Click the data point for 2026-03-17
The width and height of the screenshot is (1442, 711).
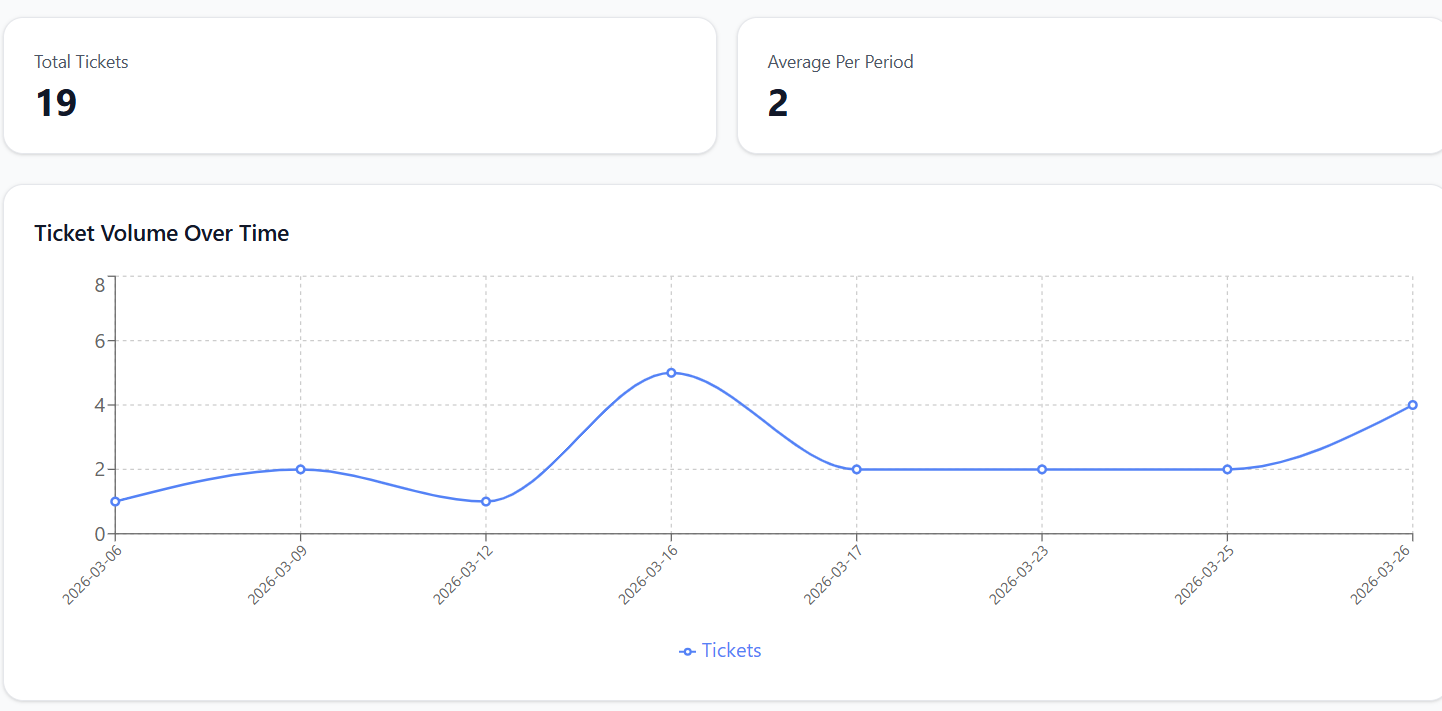click(x=857, y=469)
